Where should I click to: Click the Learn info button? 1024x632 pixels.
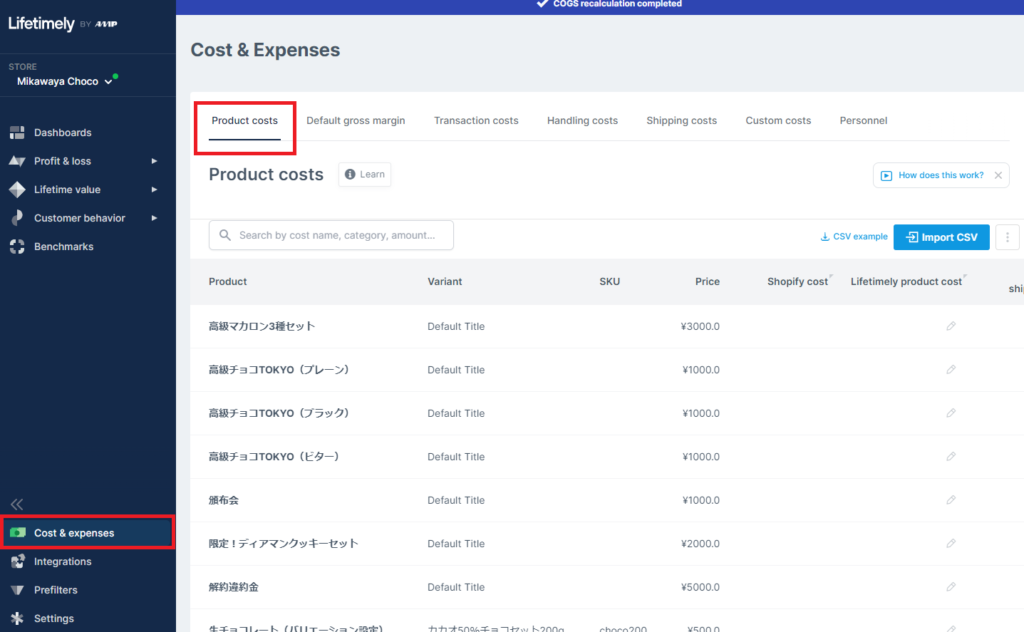364,174
